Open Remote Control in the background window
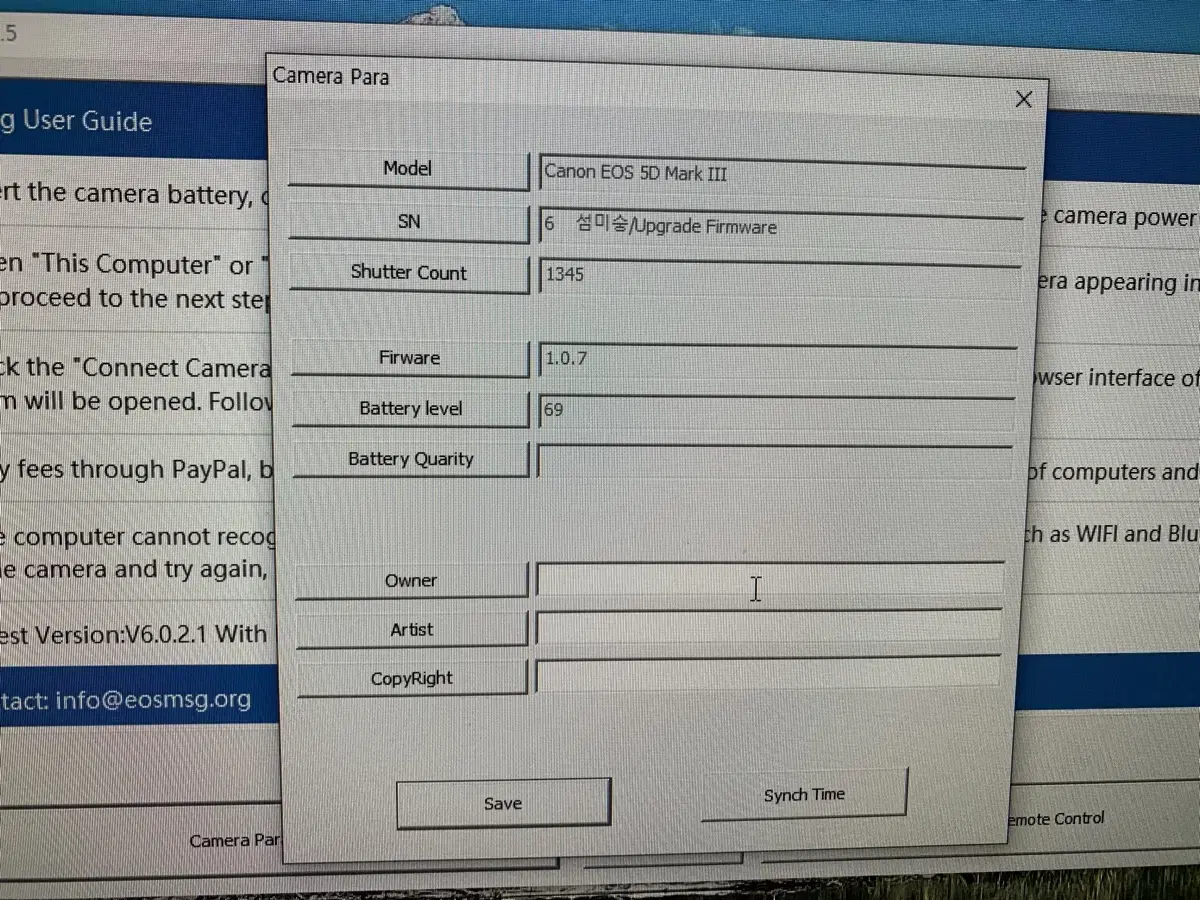Viewport: 1200px width, 900px height. pyautogui.click(x=1055, y=819)
